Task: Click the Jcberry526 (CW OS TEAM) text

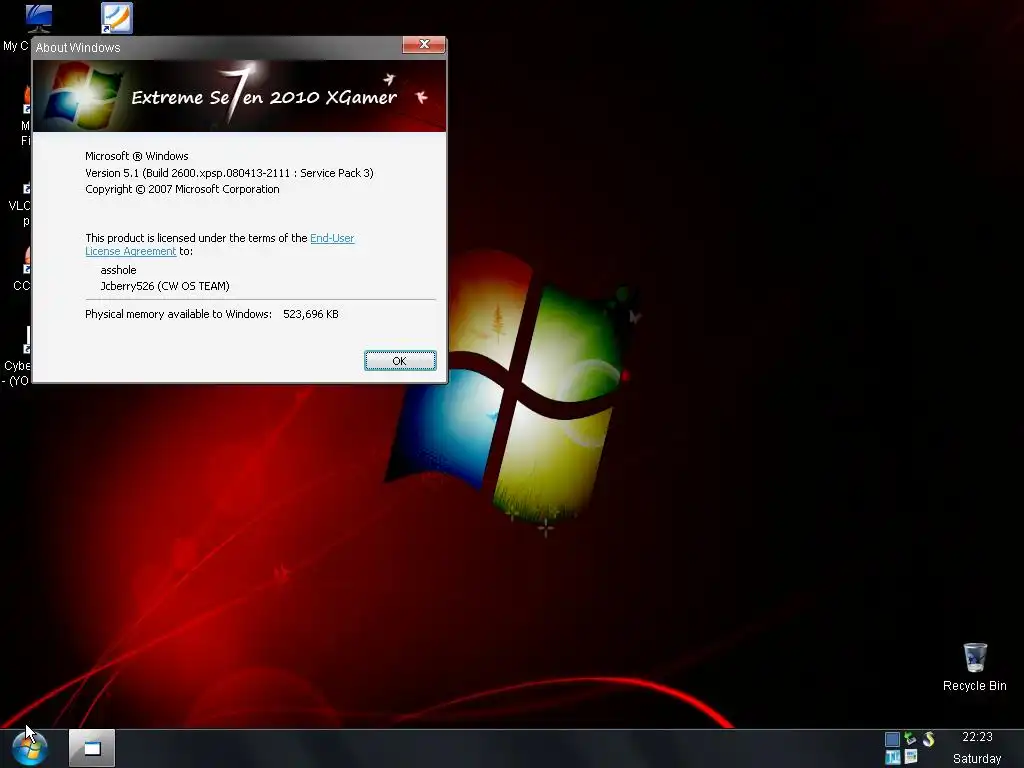Action: (x=165, y=286)
